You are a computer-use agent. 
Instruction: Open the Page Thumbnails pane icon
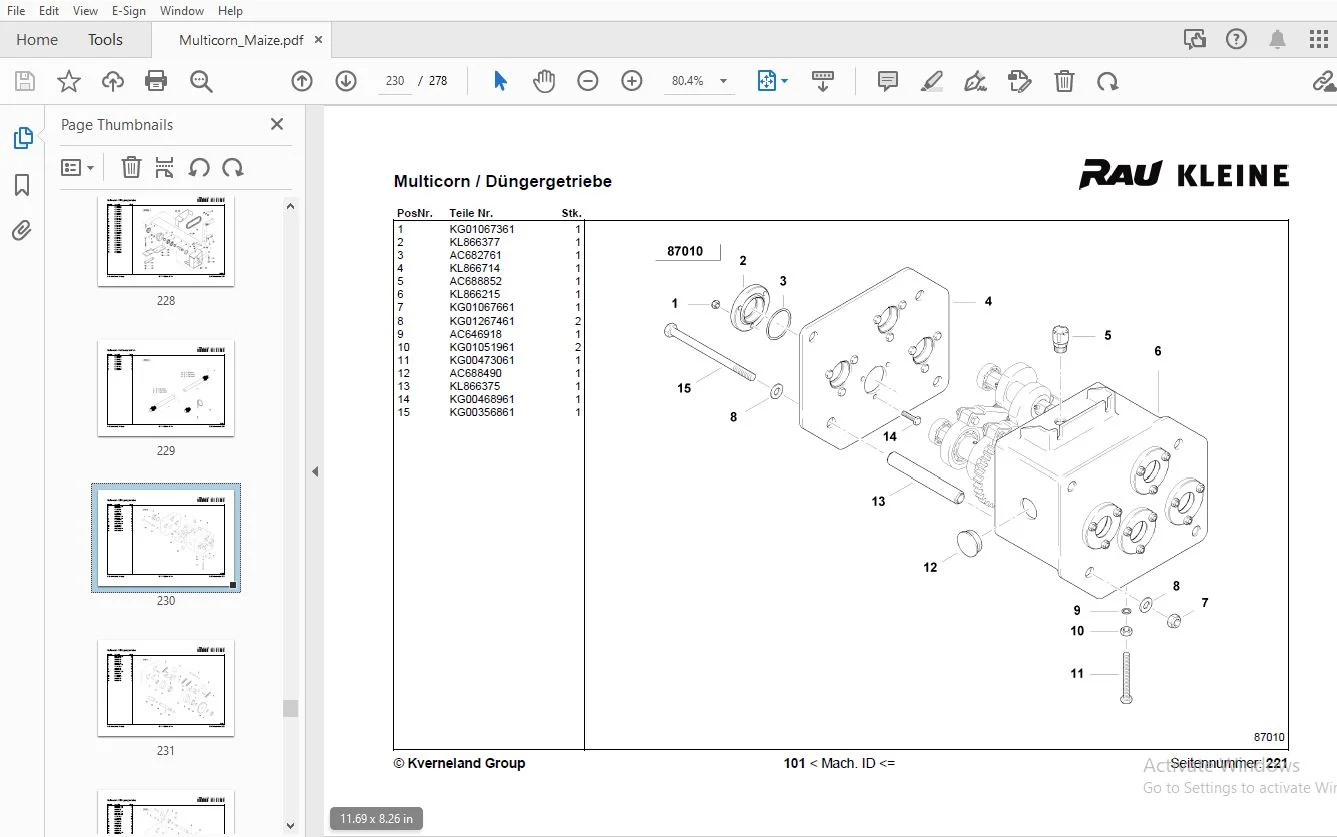22,138
